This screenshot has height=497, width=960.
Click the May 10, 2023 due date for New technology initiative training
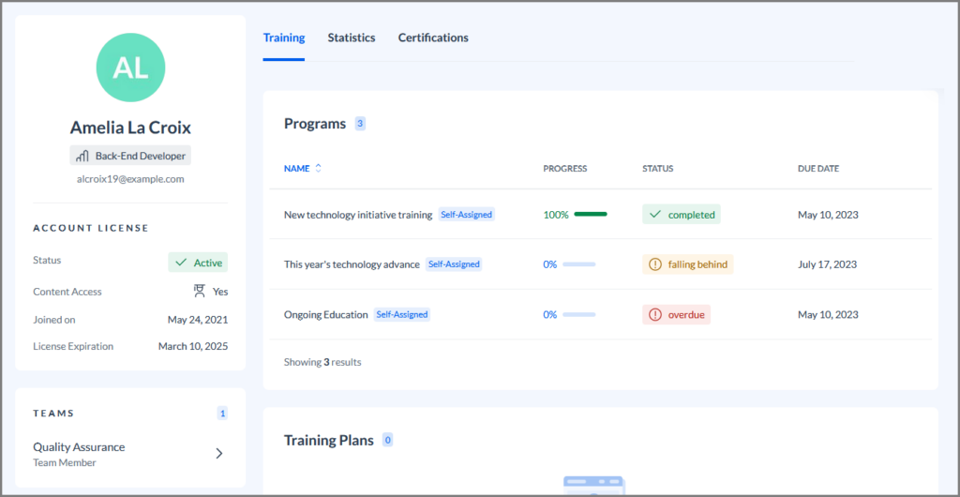click(828, 215)
